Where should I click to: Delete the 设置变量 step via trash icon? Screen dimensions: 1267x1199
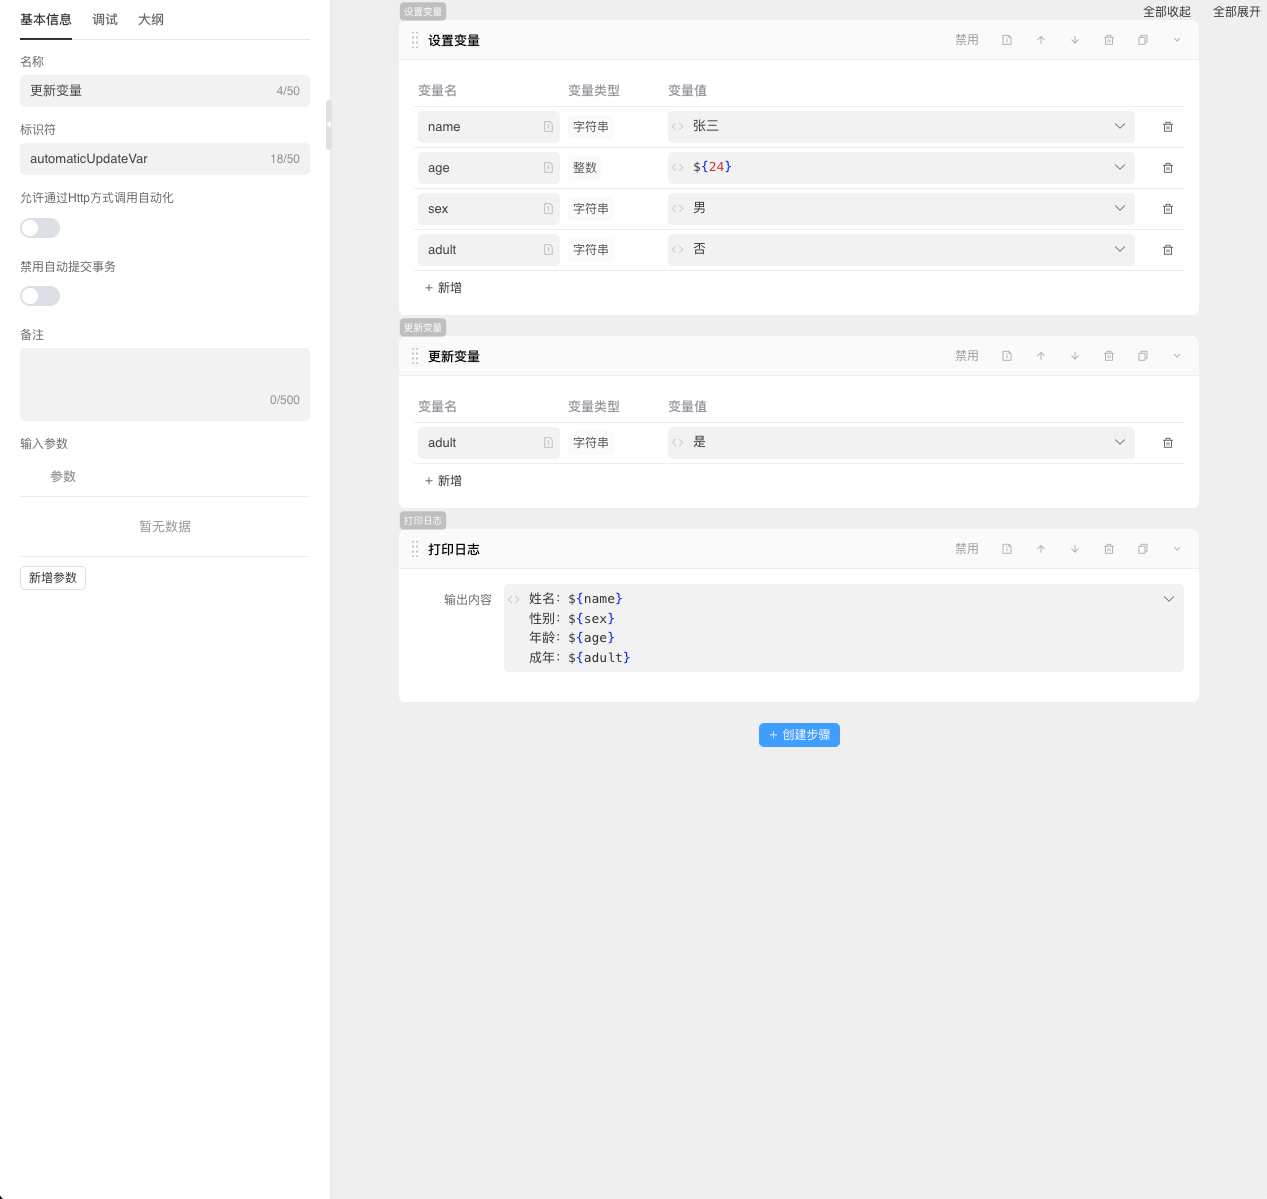tap(1109, 40)
